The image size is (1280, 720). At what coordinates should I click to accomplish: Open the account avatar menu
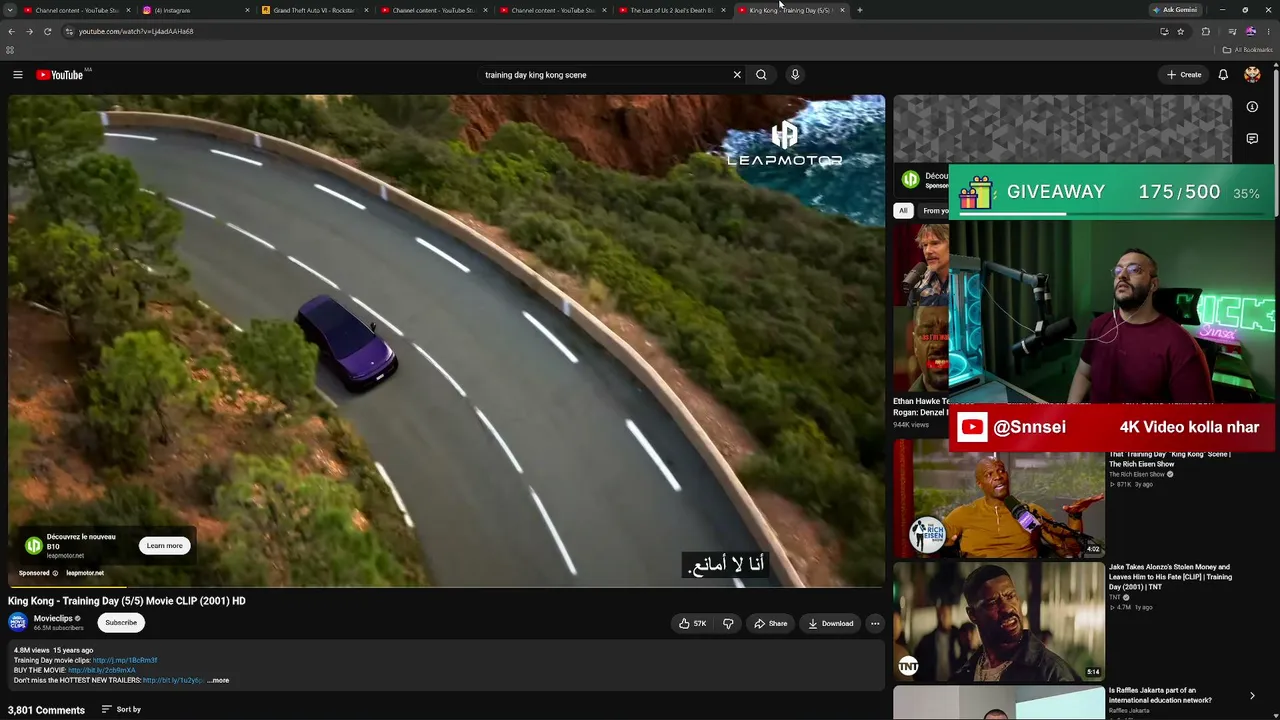pos(1252,75)
